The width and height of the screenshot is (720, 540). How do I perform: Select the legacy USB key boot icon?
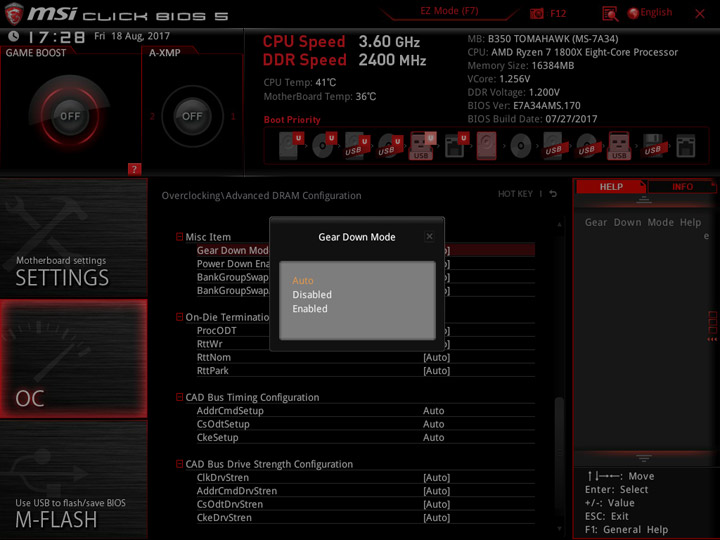click(x=619, y=146)
